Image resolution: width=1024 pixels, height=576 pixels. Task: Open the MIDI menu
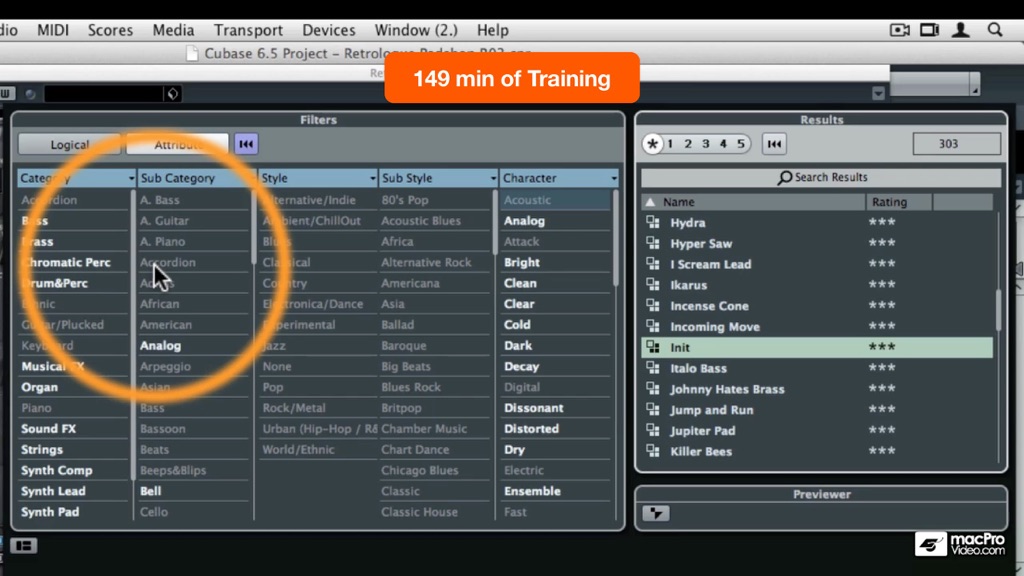(53, 30)
